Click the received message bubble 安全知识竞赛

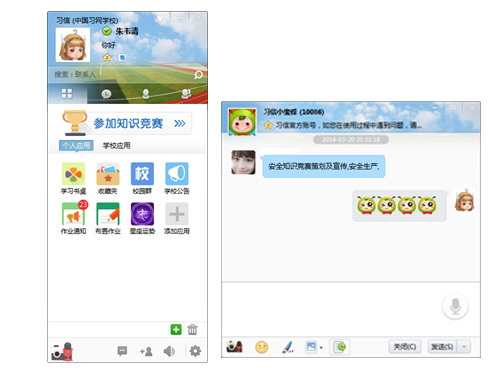coord(324,166)
